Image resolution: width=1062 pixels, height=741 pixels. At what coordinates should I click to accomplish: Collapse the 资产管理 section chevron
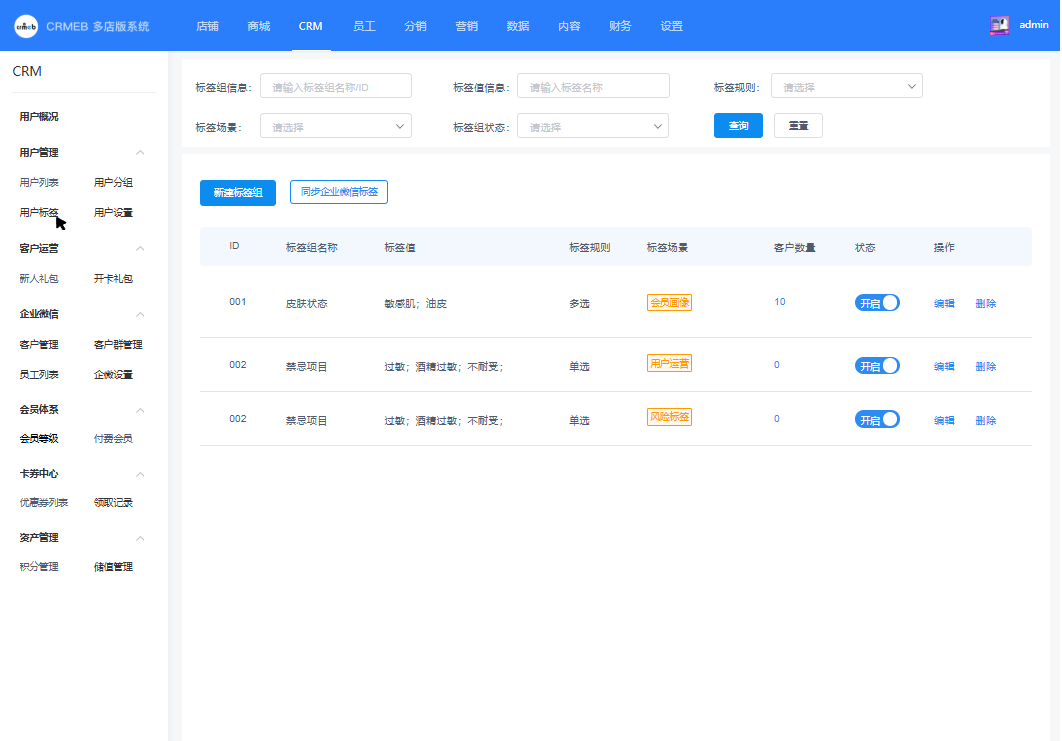tap(140, 538)
